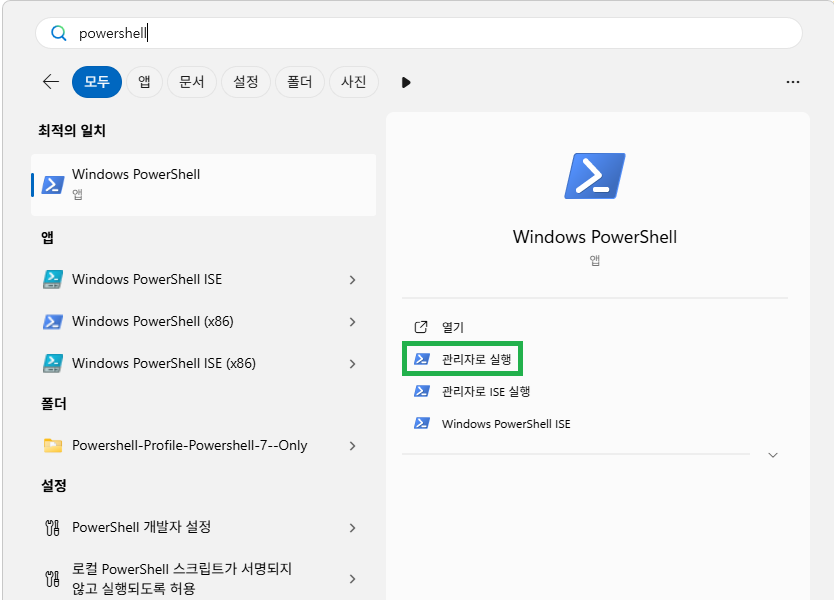Click the powershell search input field
This screenshot has width=834, height=600.
pos(419,33)
